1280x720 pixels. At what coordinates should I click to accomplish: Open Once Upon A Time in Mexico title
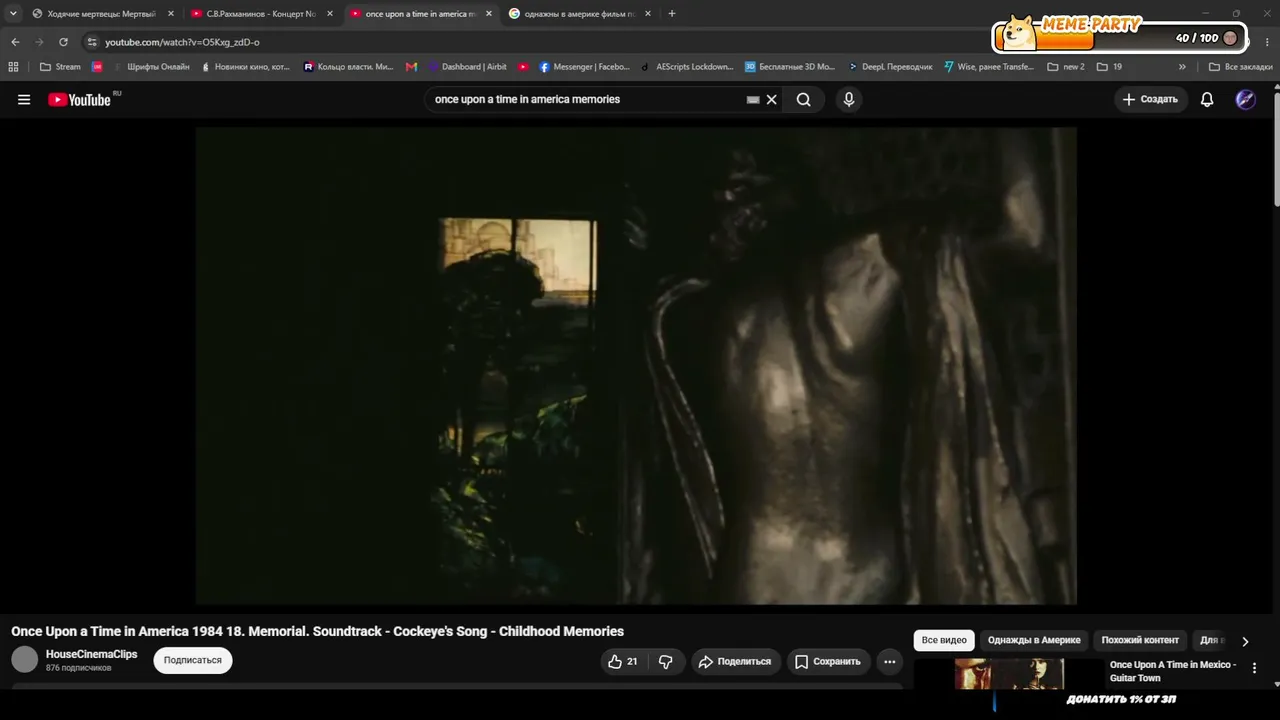1173,671
